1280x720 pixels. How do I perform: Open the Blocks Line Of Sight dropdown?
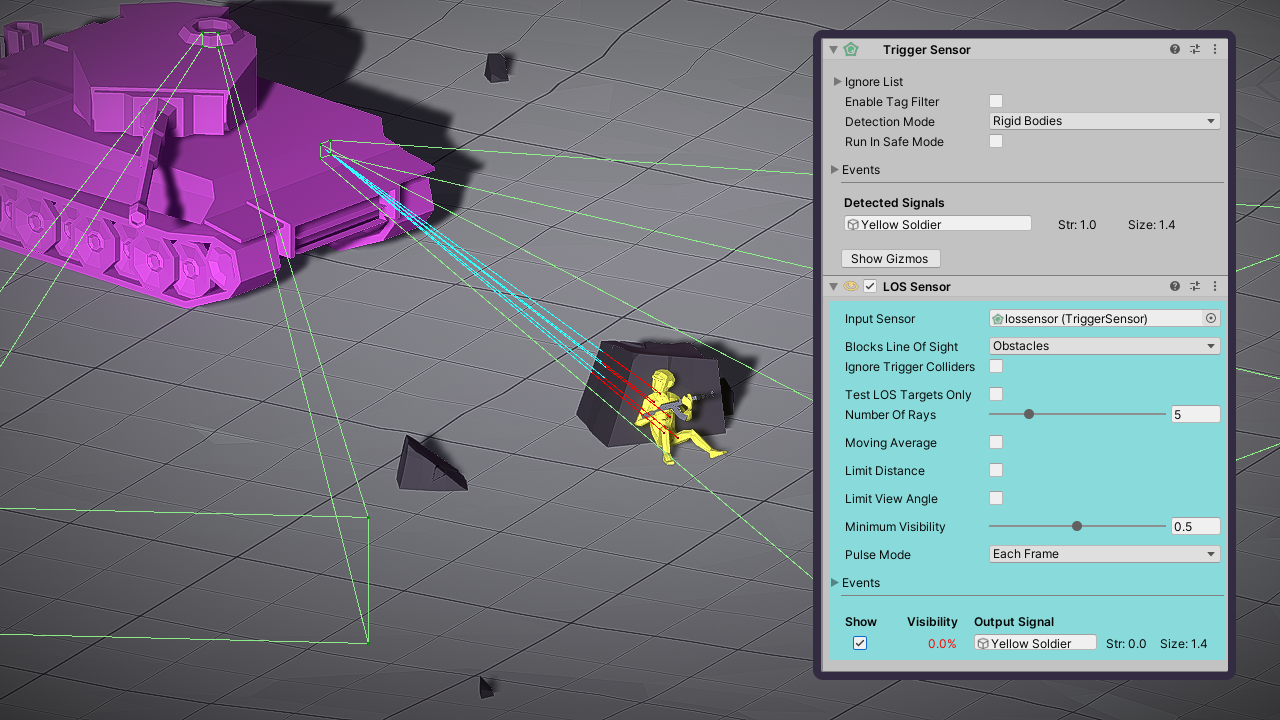(x=1104, y=346)
